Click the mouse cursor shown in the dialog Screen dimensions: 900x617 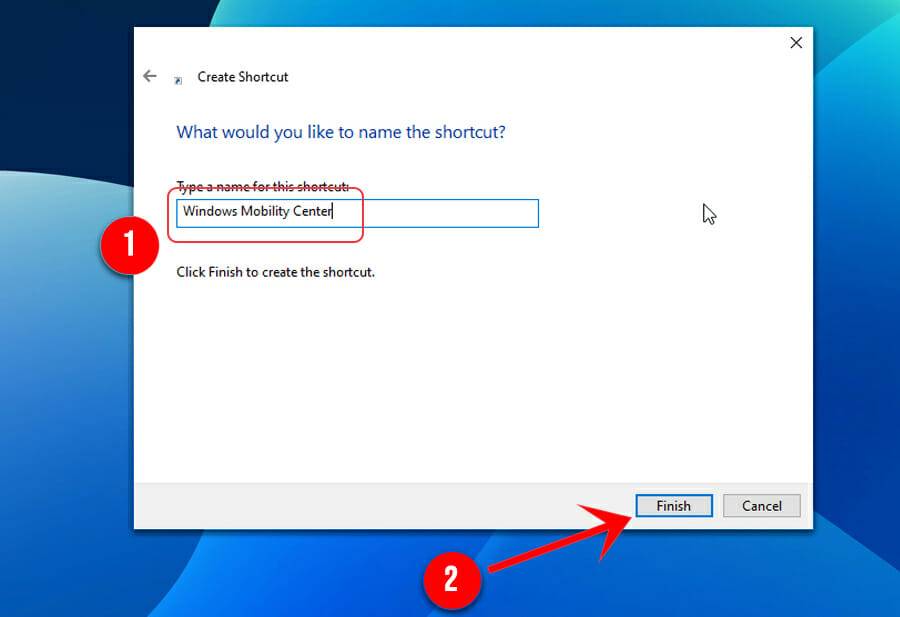[709, 213]
